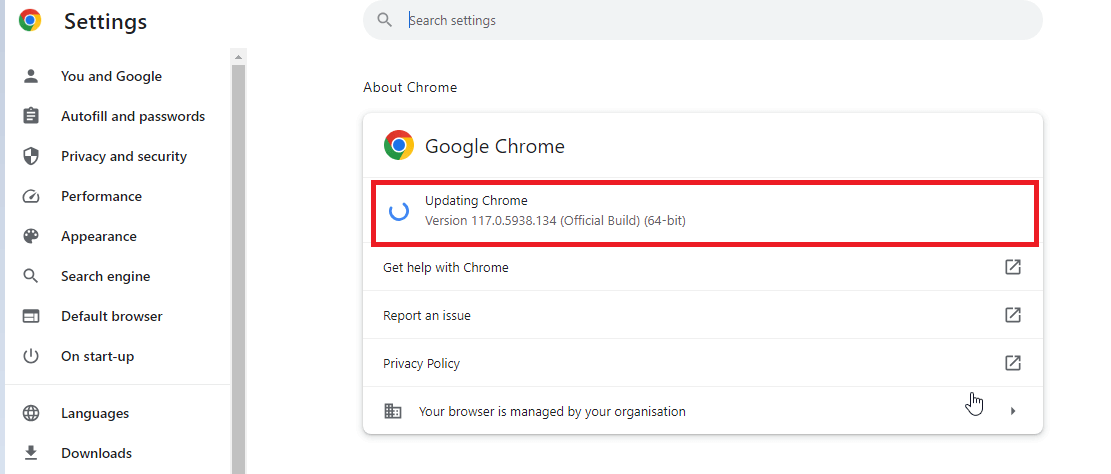Open external link icon for Report an issue

pos(1013,315)
